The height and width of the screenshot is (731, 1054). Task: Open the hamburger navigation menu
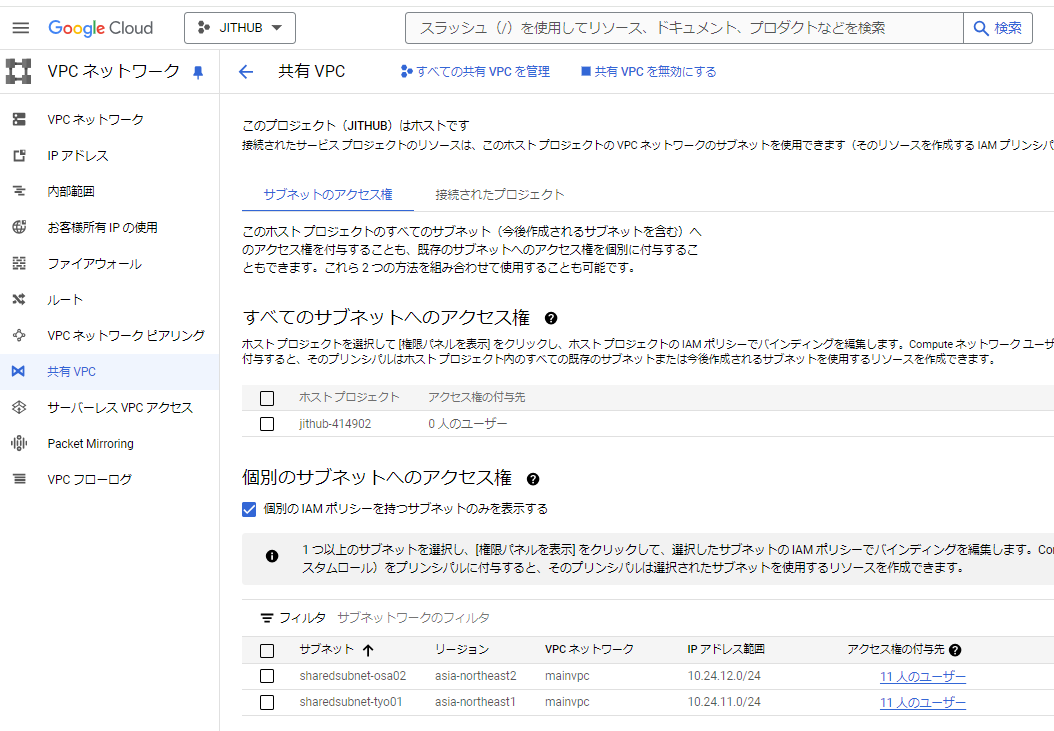[21, 28]
